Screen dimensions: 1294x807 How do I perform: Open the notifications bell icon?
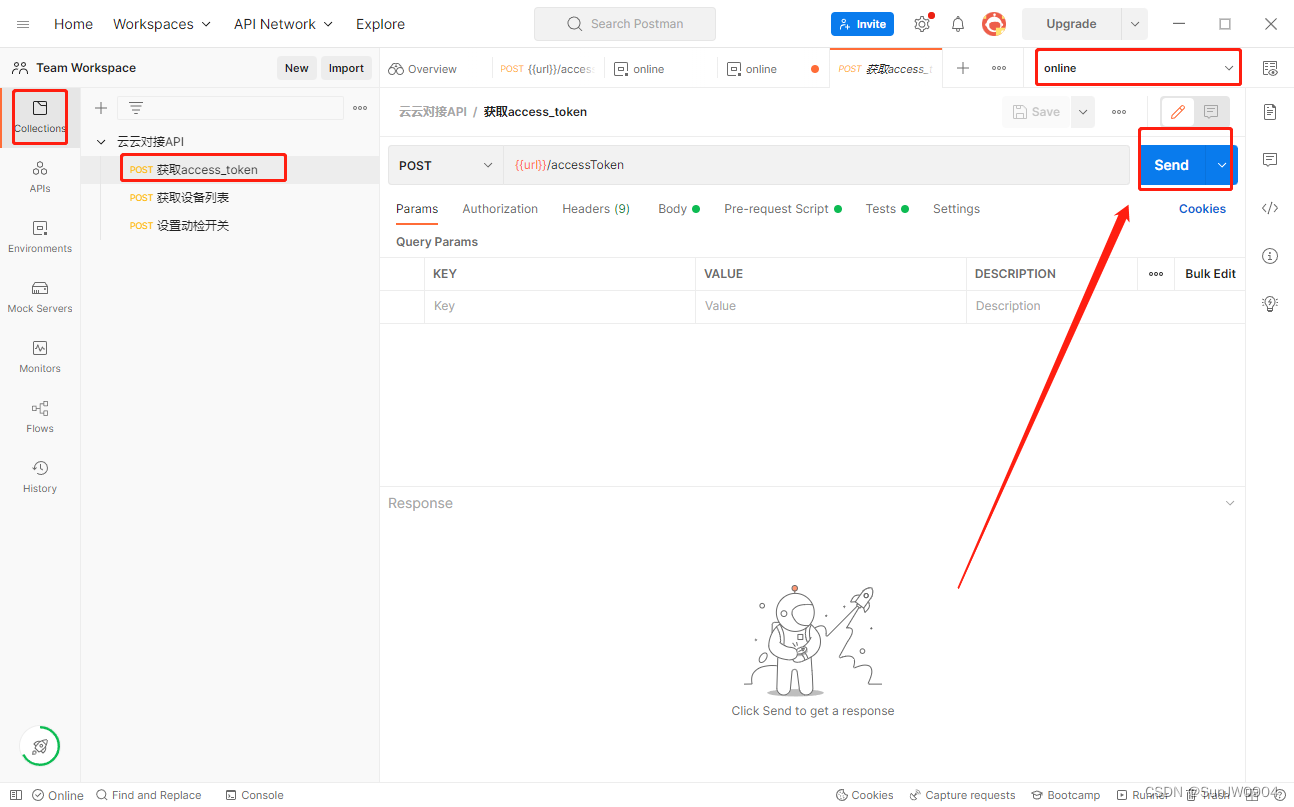coord(958,24)
